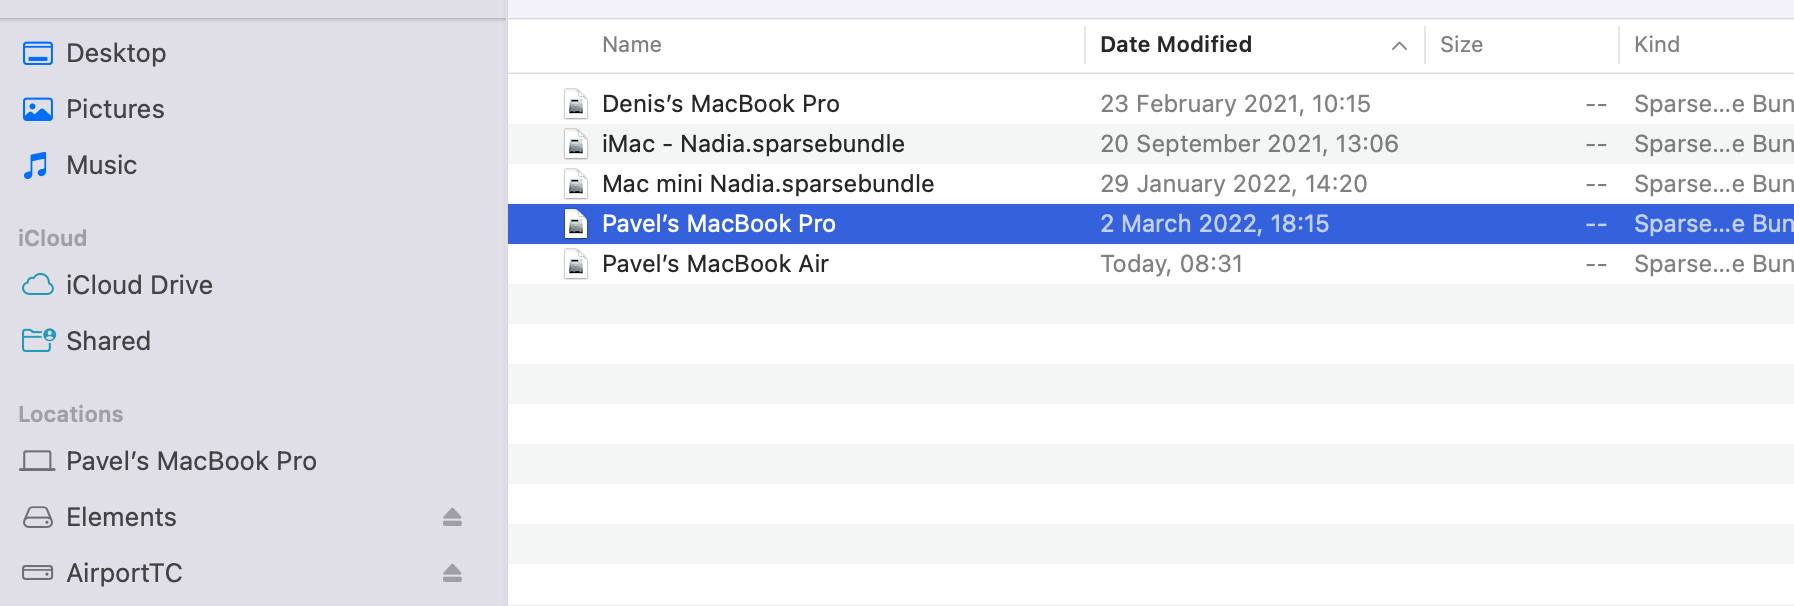The width and height of the screenshot is (1794, 606).
Task: Open the Elements drive in sidebar
Action: click(x=120, y=517)
